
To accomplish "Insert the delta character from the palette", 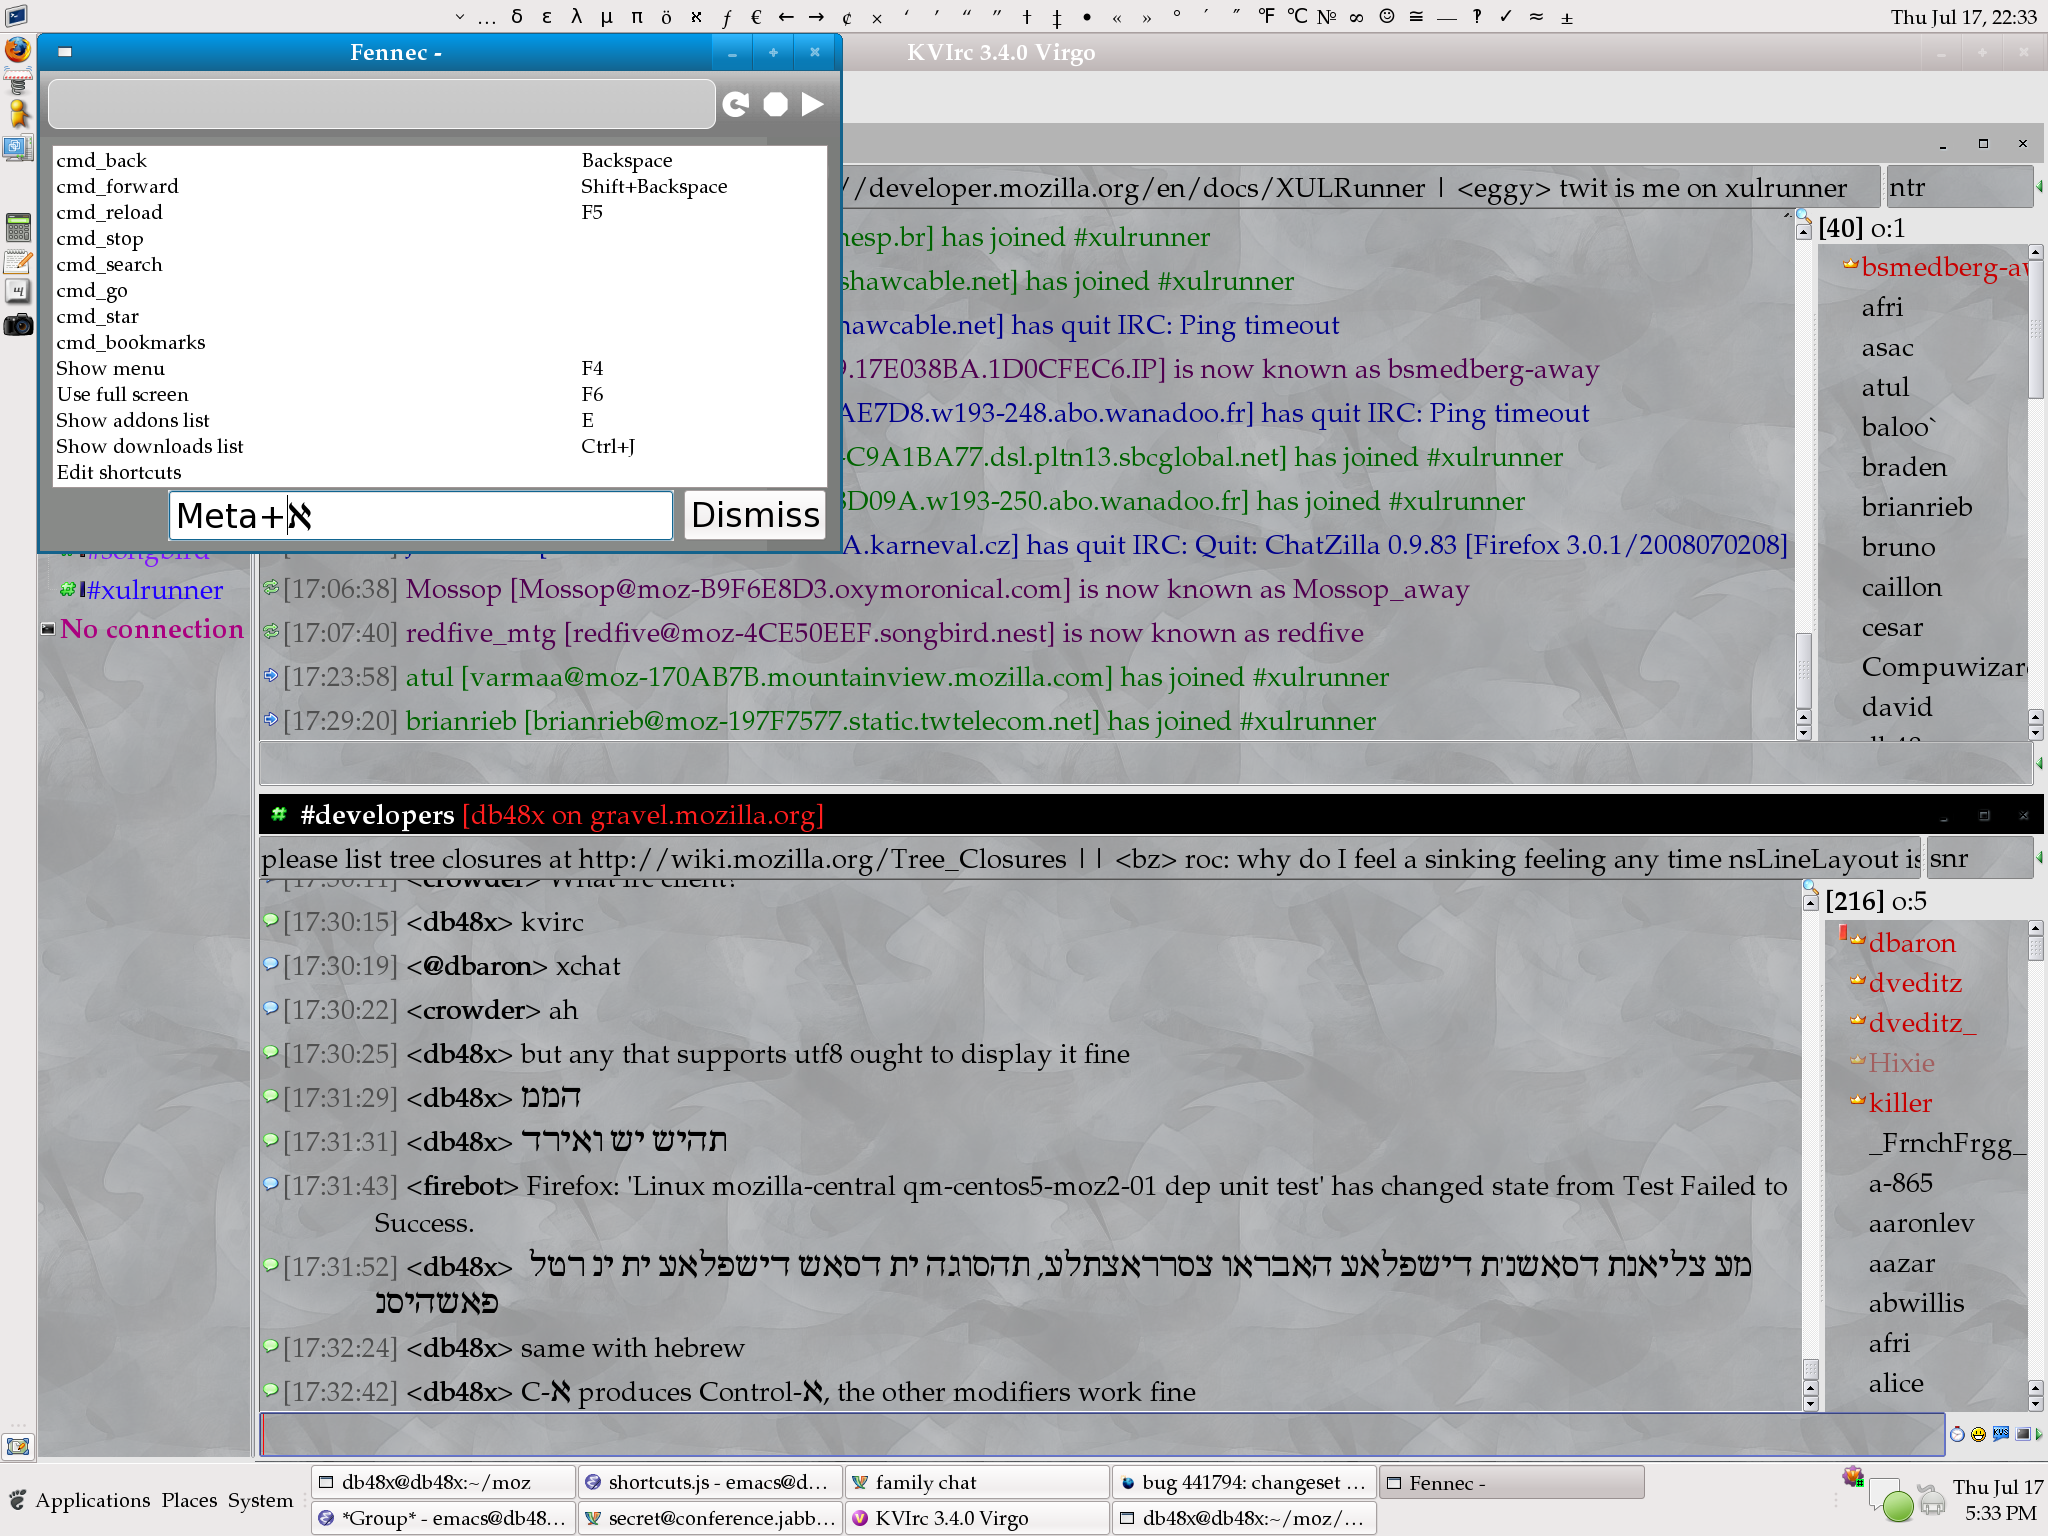I will (517, 17).
